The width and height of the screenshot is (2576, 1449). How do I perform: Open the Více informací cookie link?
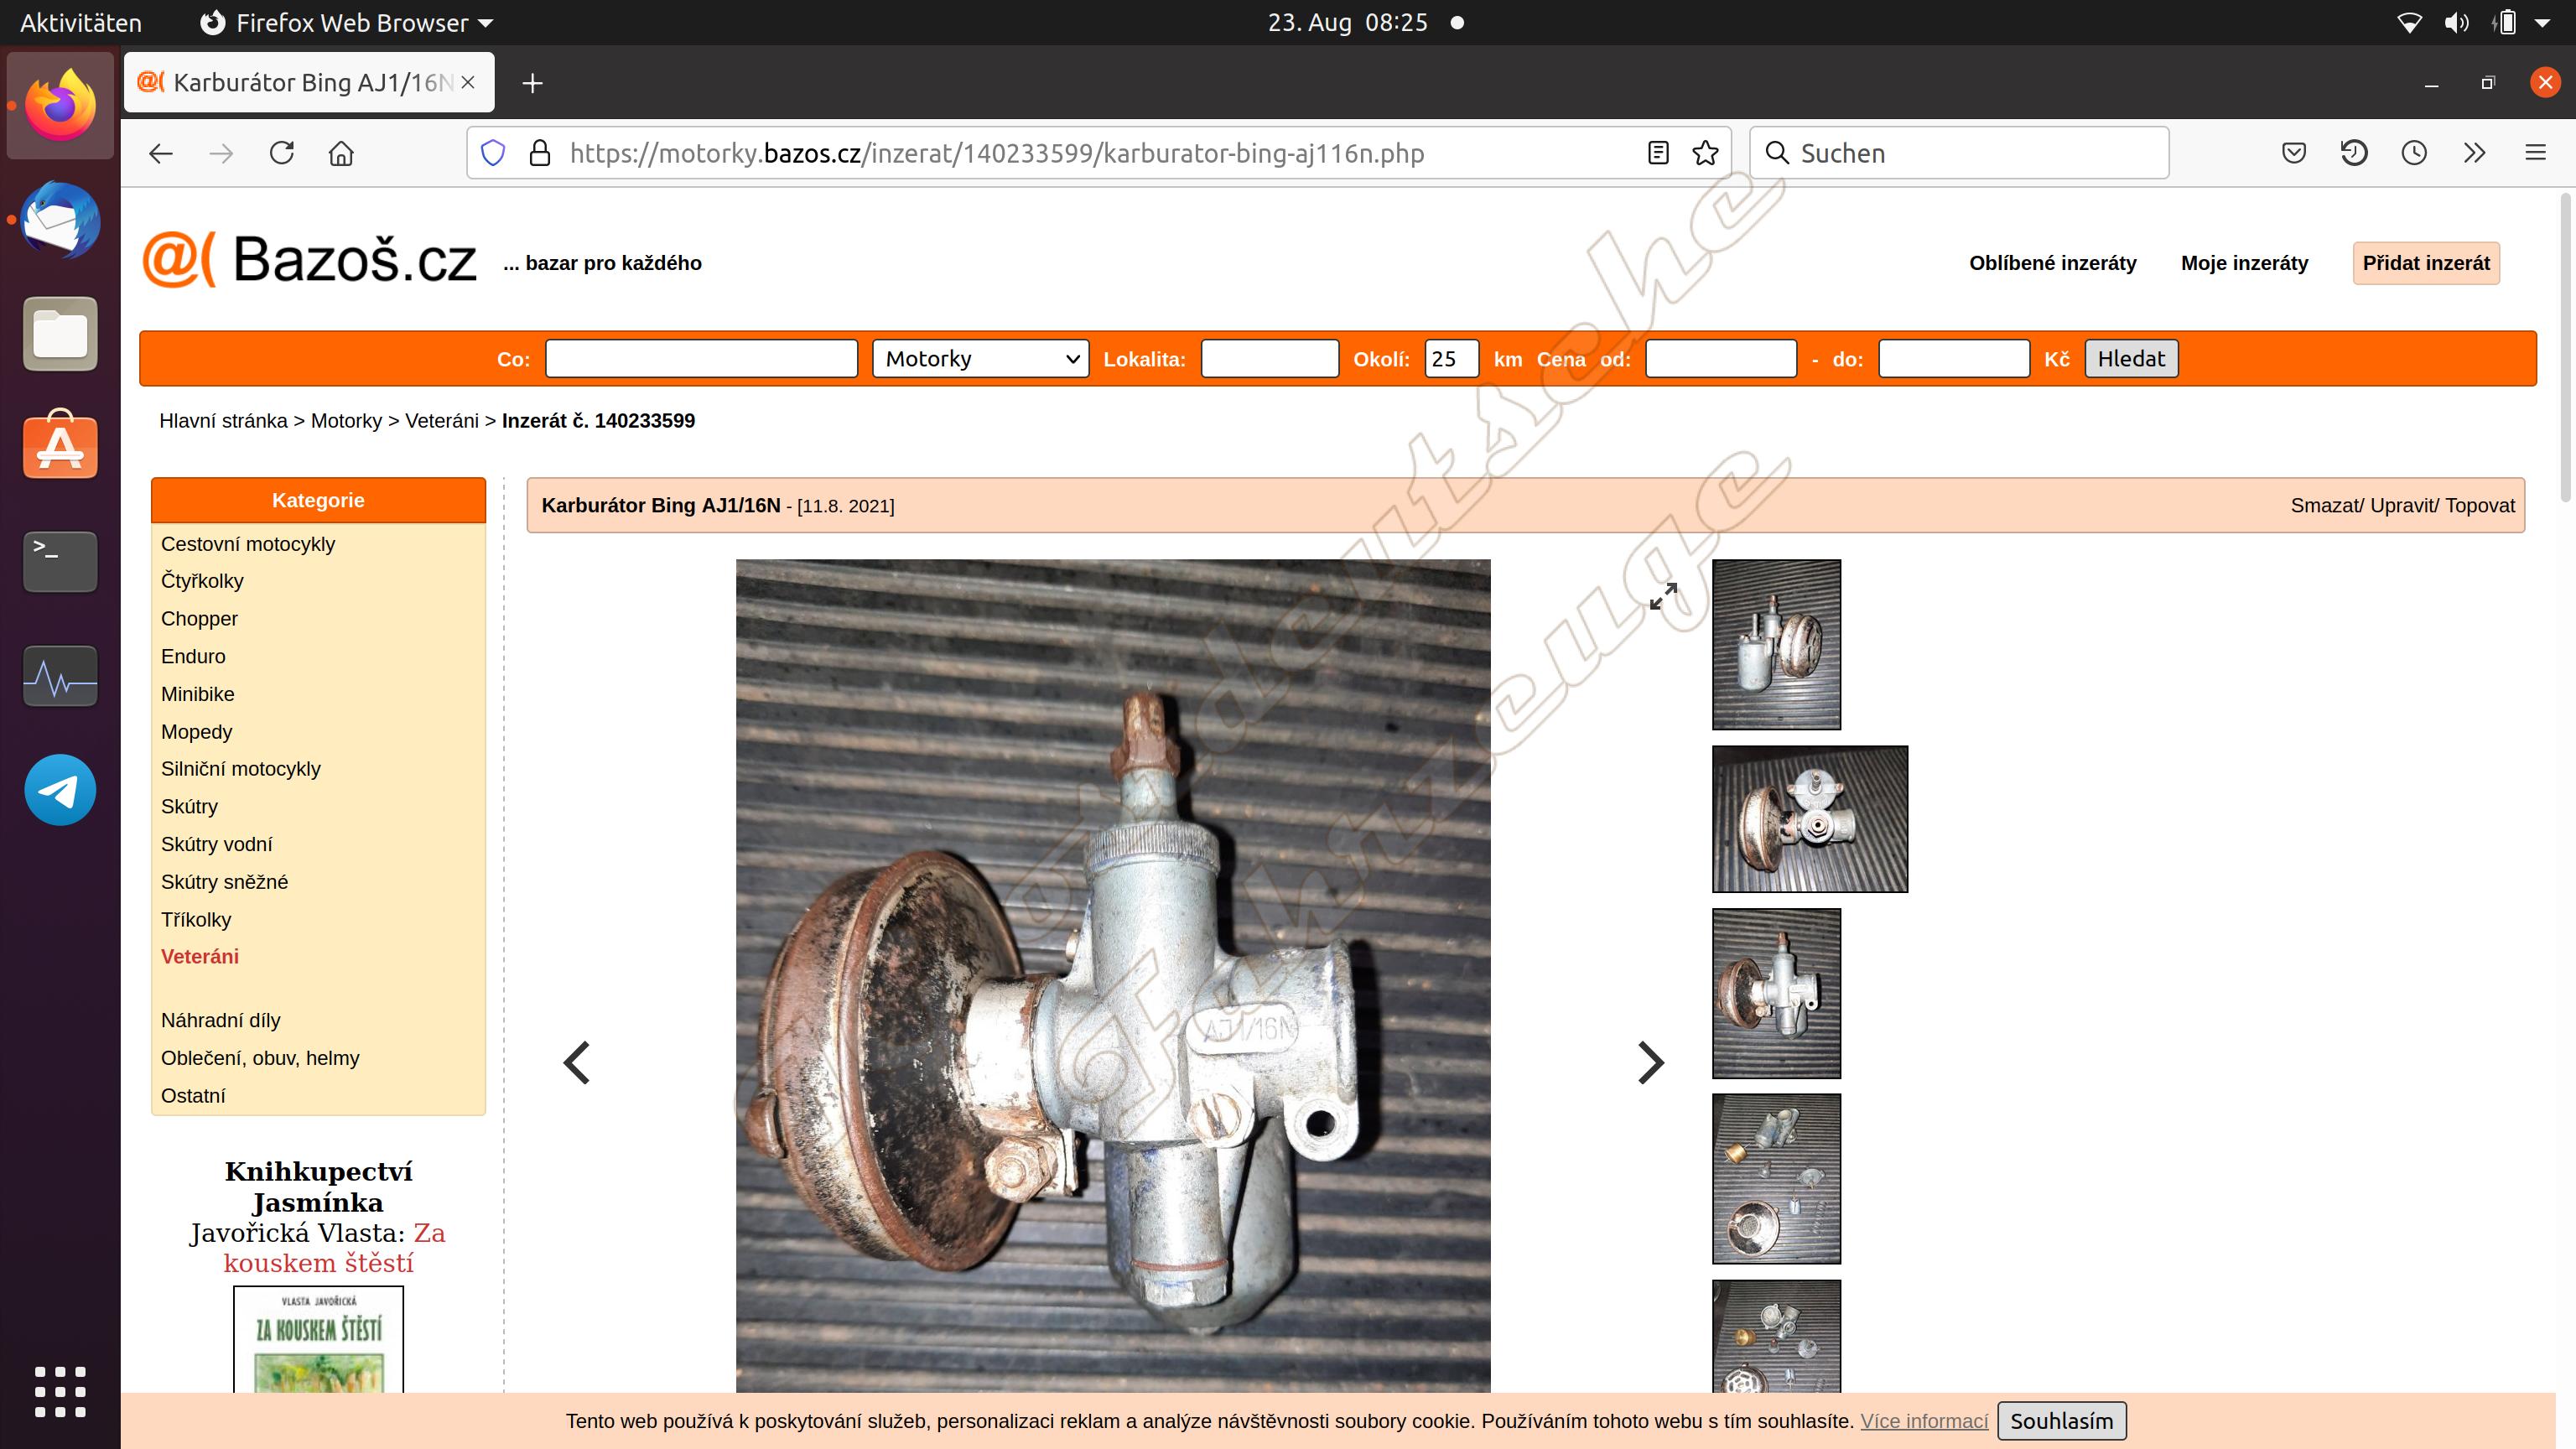tap(1924, 1421)
